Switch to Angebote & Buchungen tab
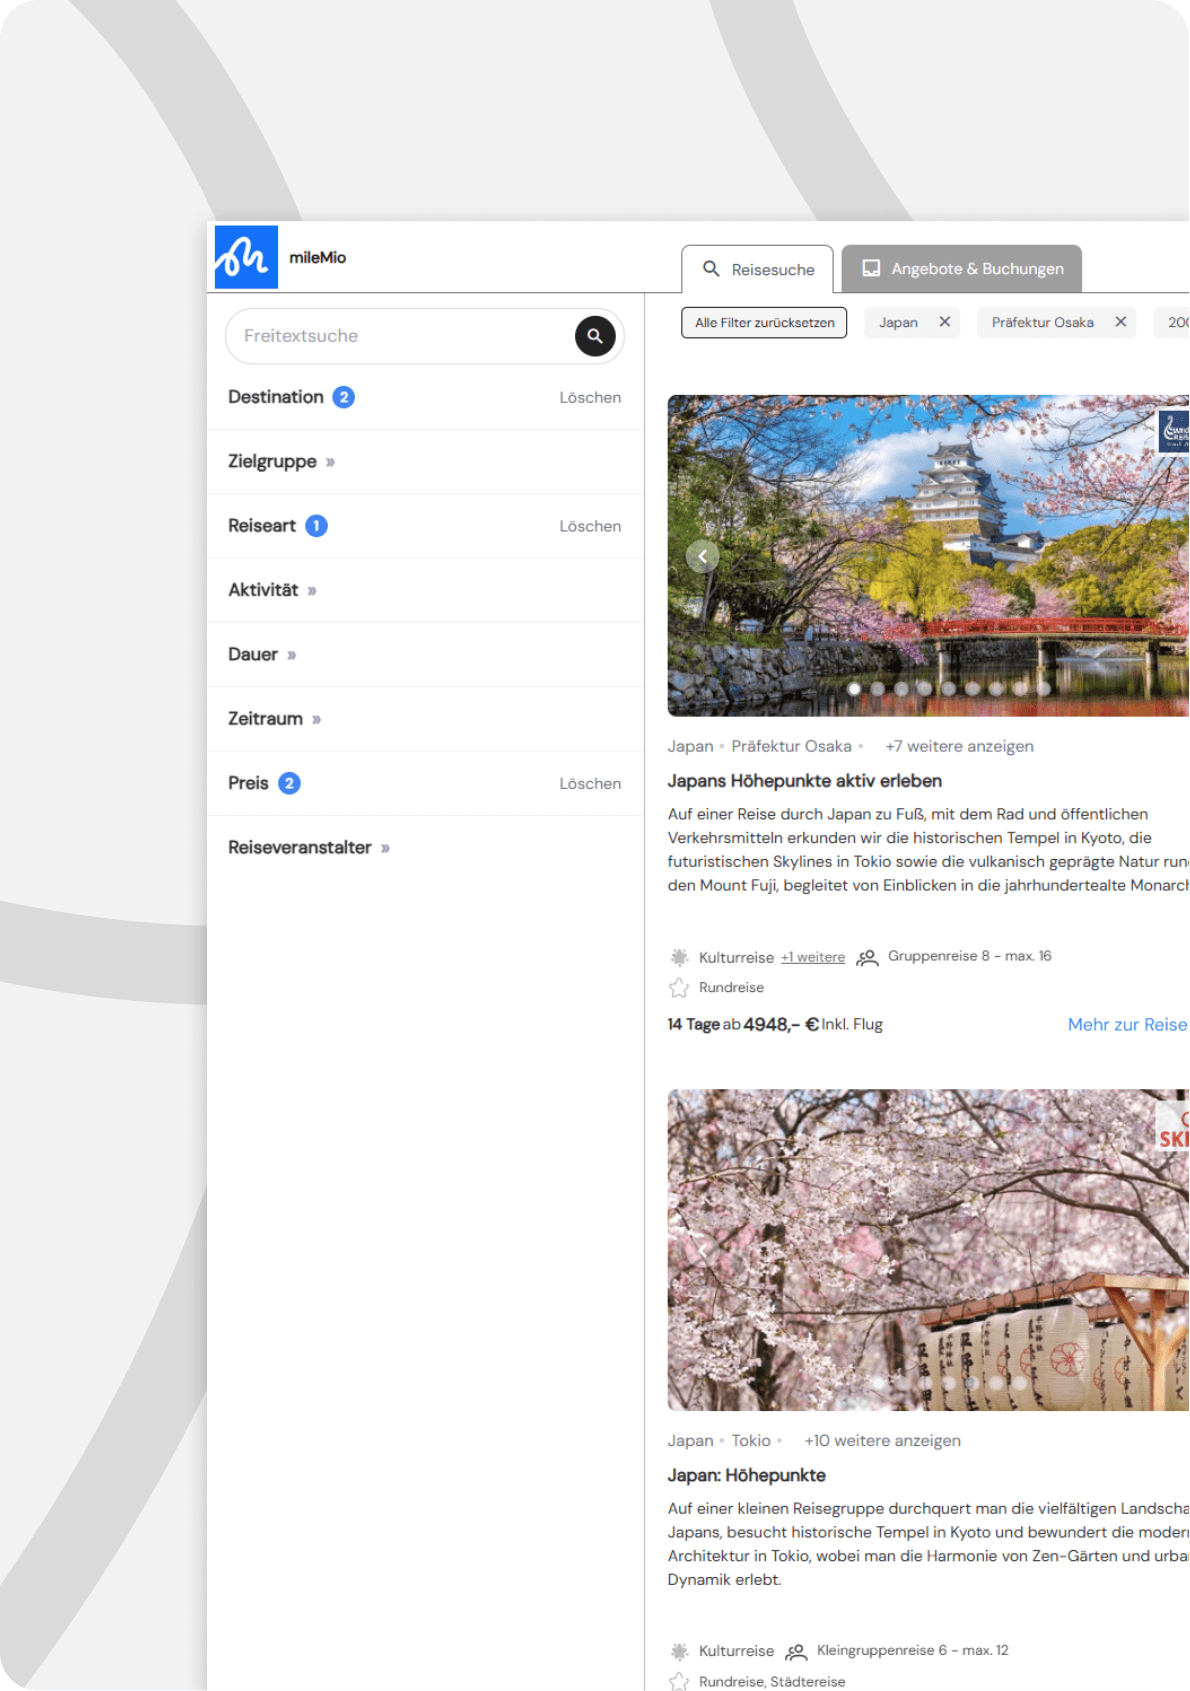This screenshot has width=1190, height=1691. point(962,268)
